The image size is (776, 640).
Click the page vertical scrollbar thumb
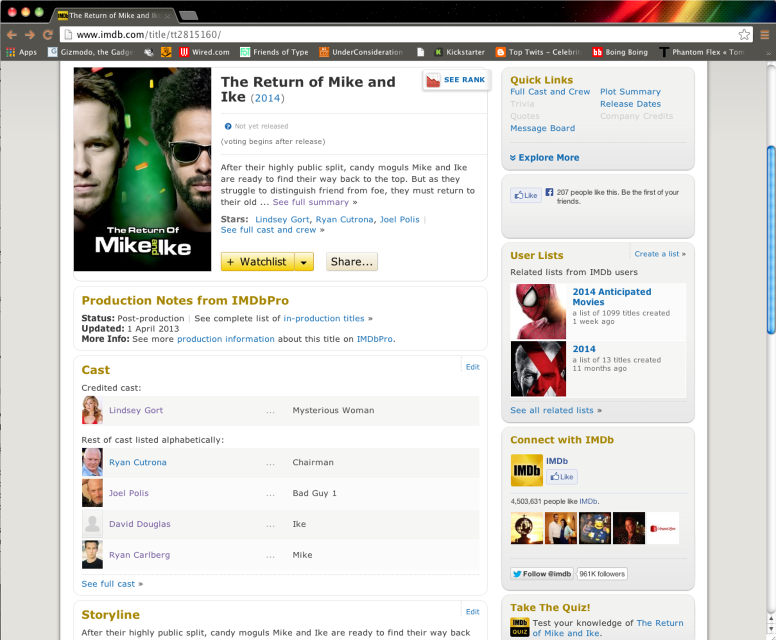click(x=771, y=240)
